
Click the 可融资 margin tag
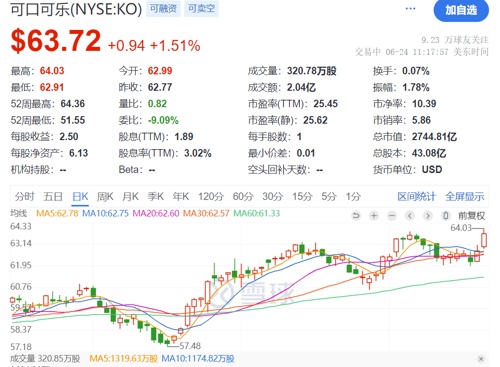(x=163, y=9)
